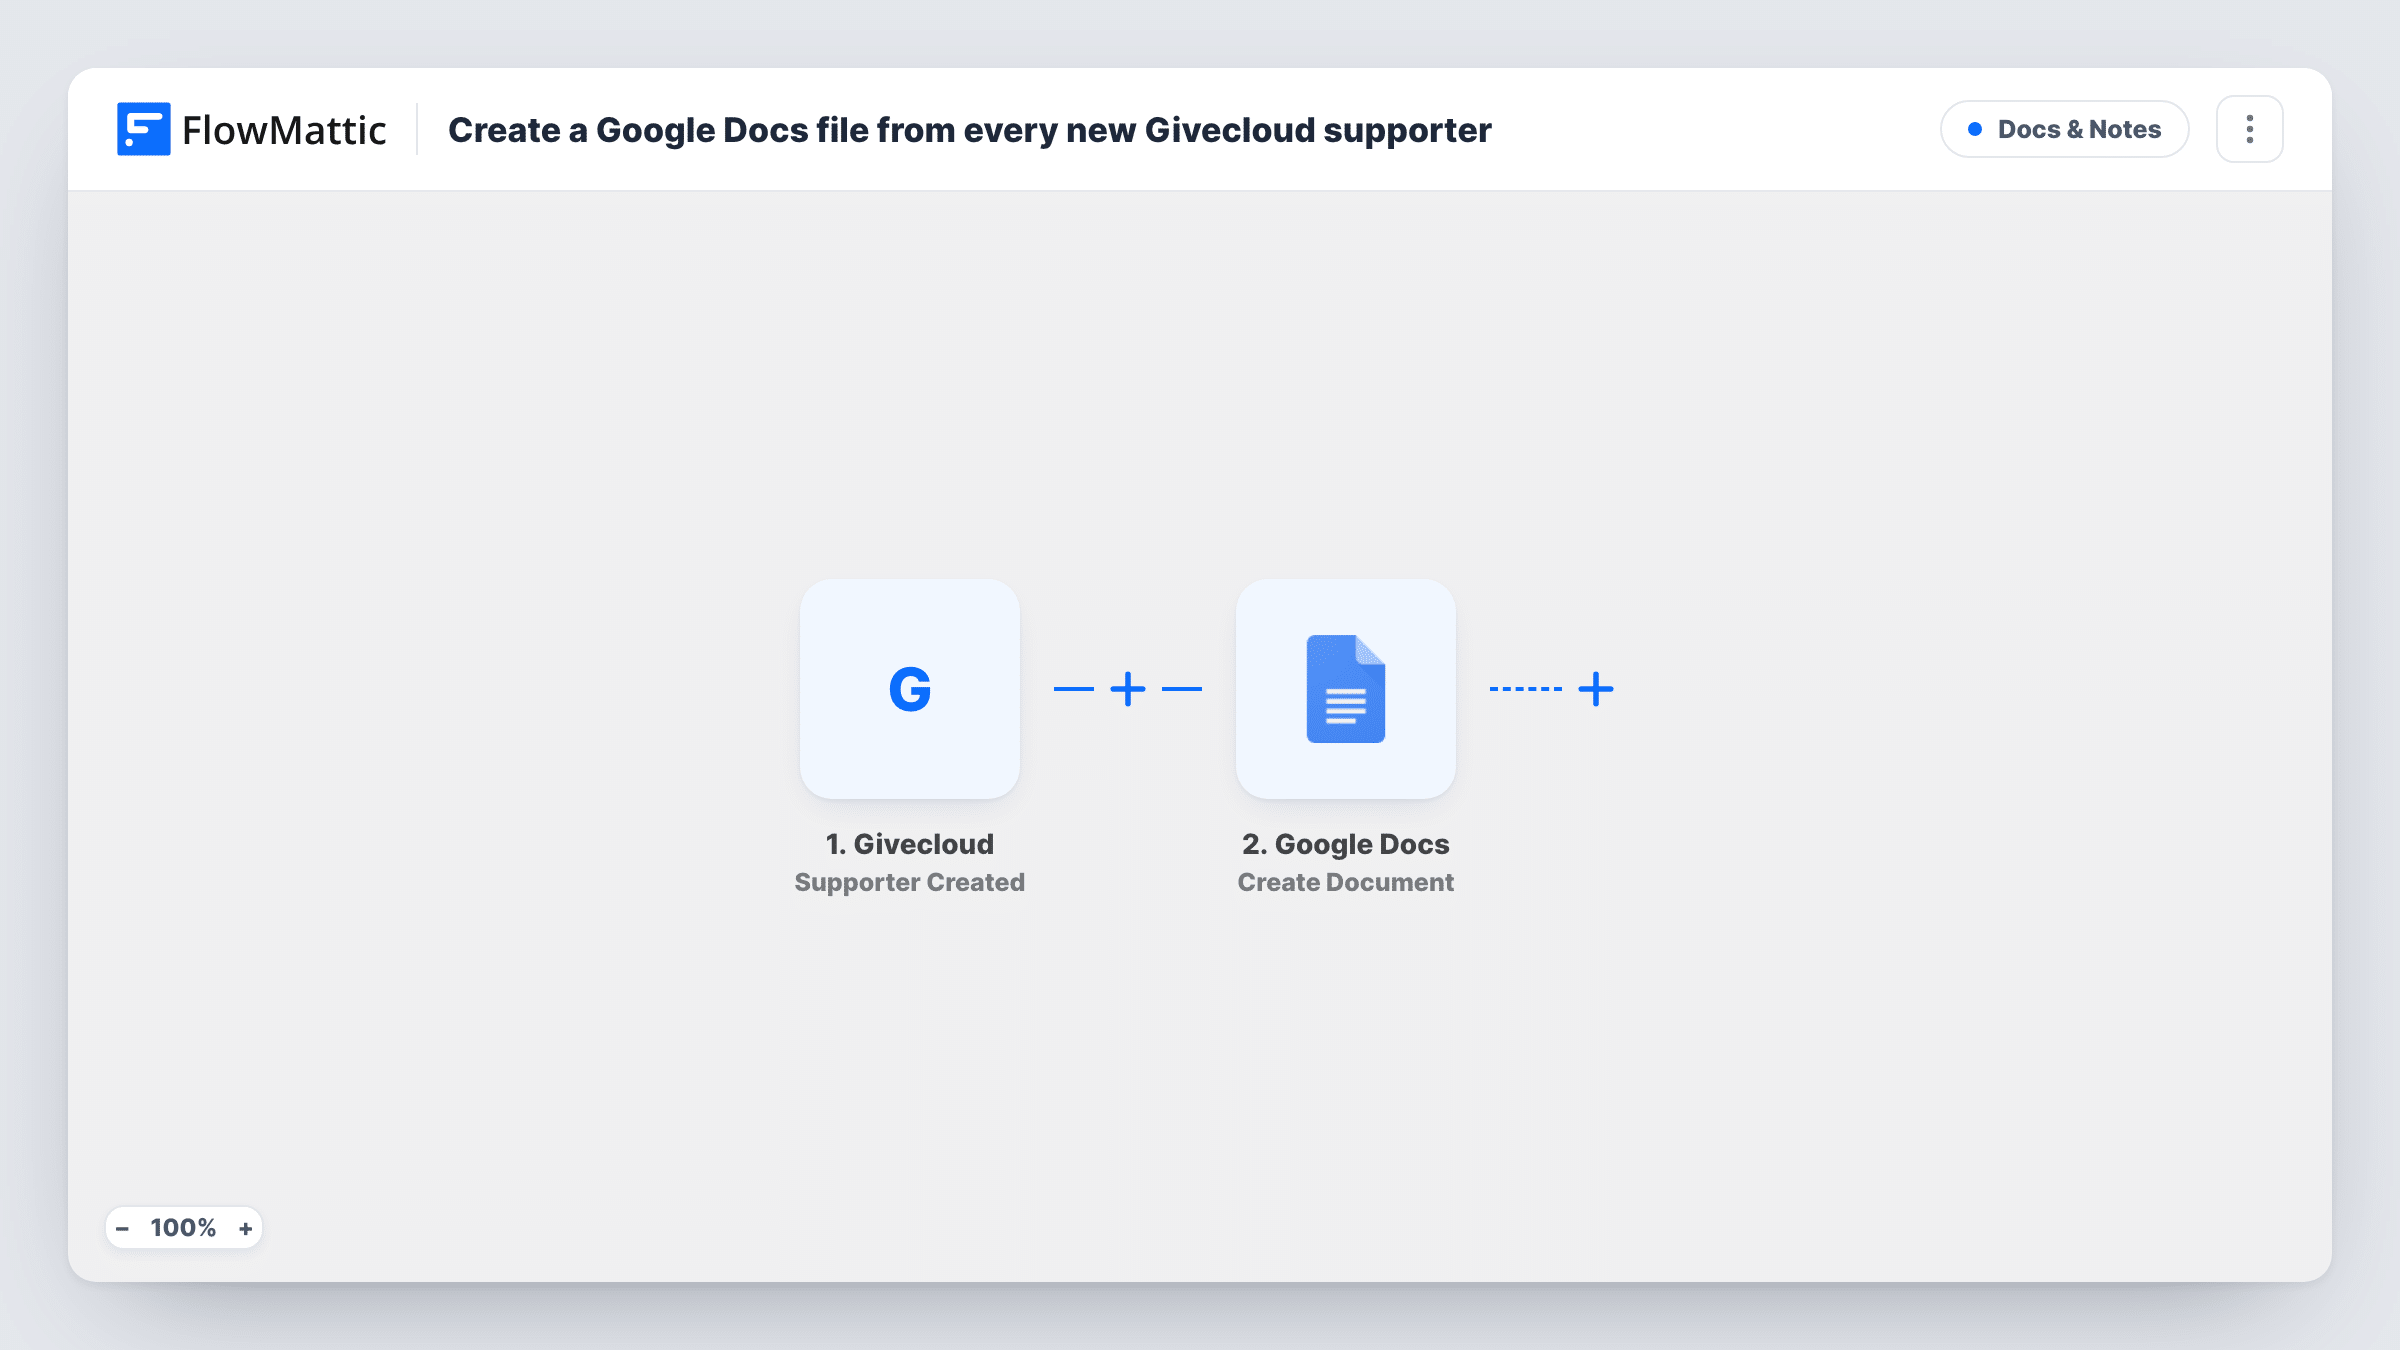Click the 'Supporter Created' trigger label

pyautogui.click(x=910, y=882)
